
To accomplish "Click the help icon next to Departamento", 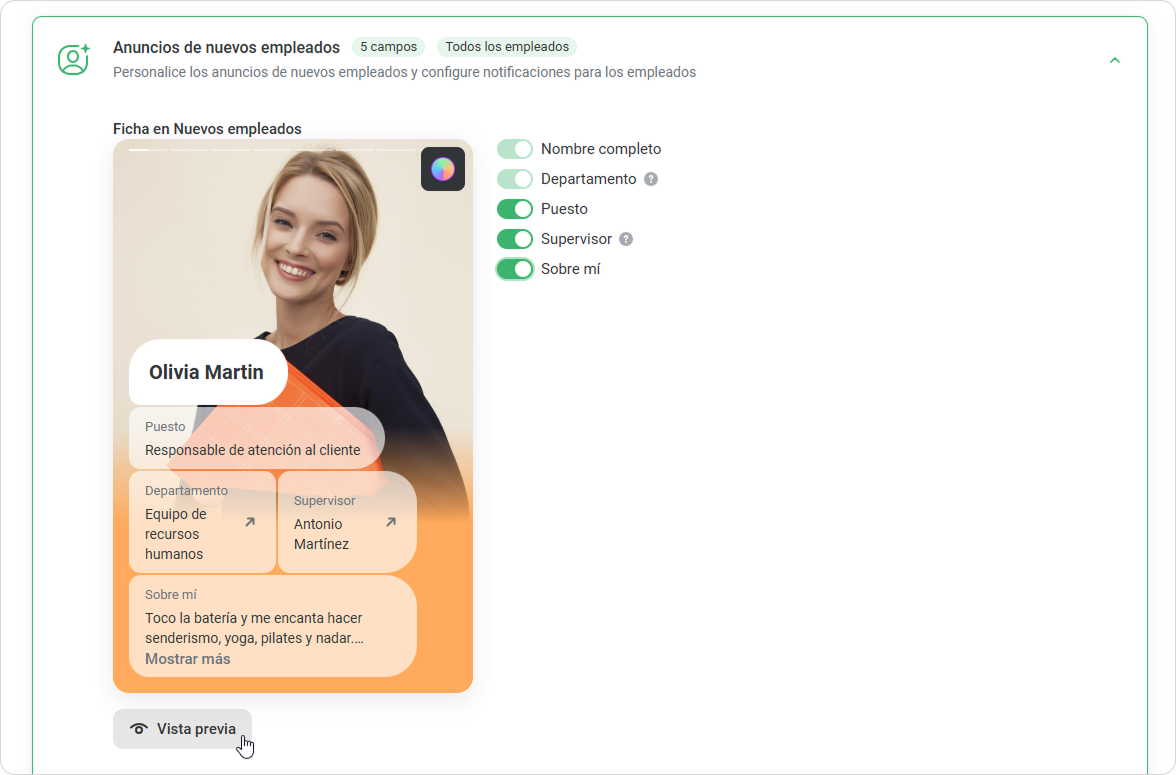I will click(651, 179).
